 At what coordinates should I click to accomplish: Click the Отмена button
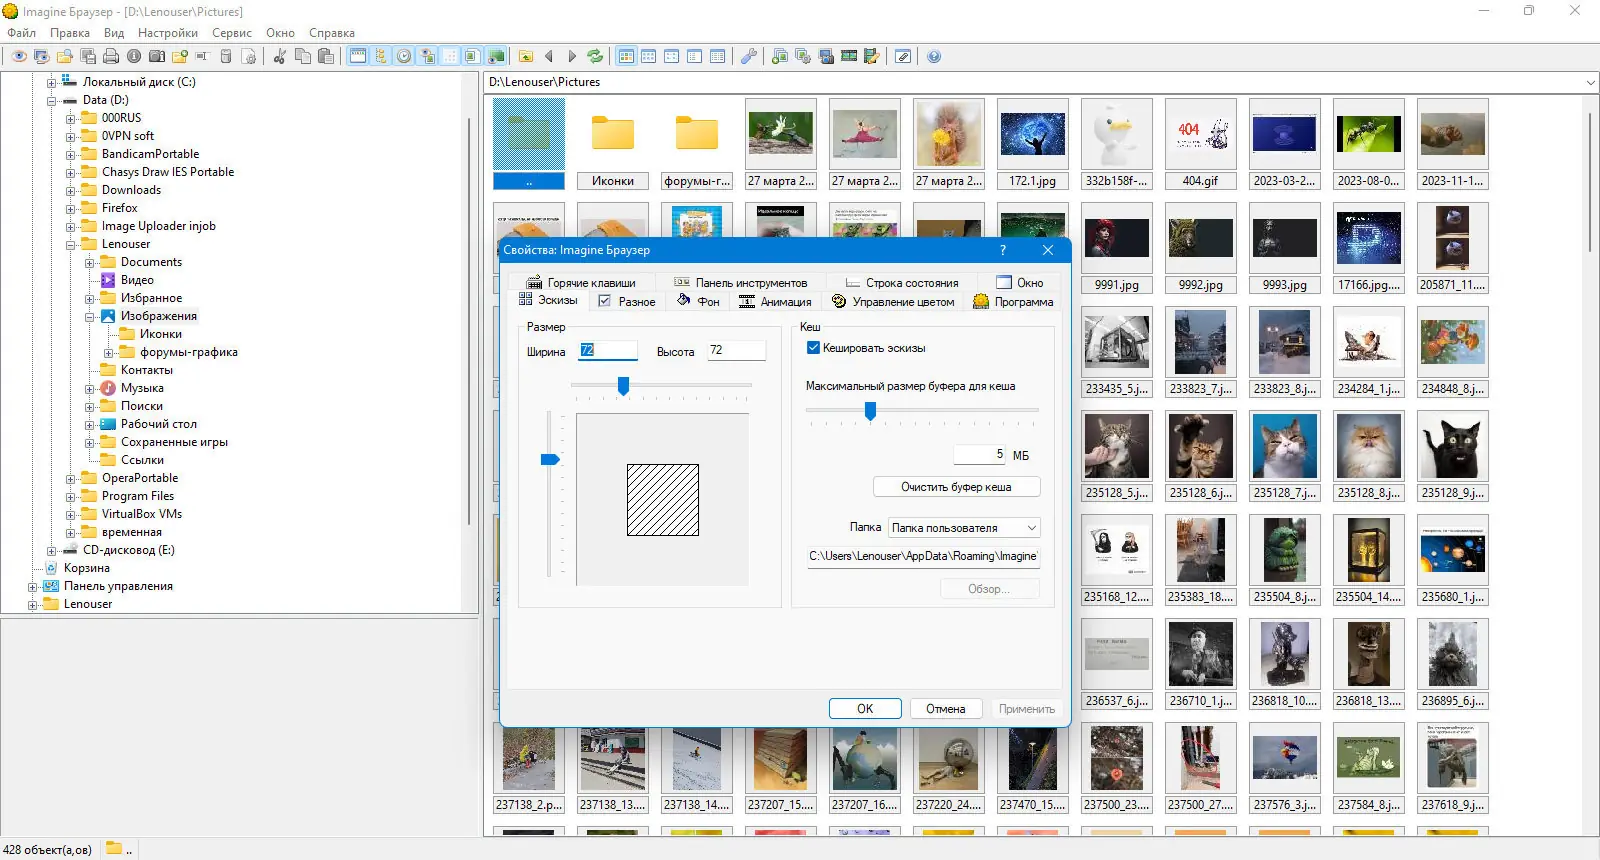point(945,709)
